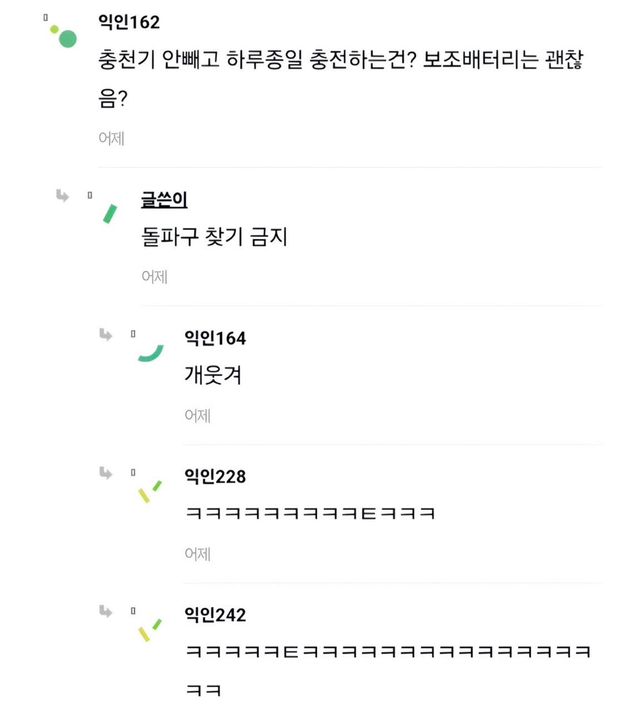Click the reply arrow beside 익인164

(106, 334)
